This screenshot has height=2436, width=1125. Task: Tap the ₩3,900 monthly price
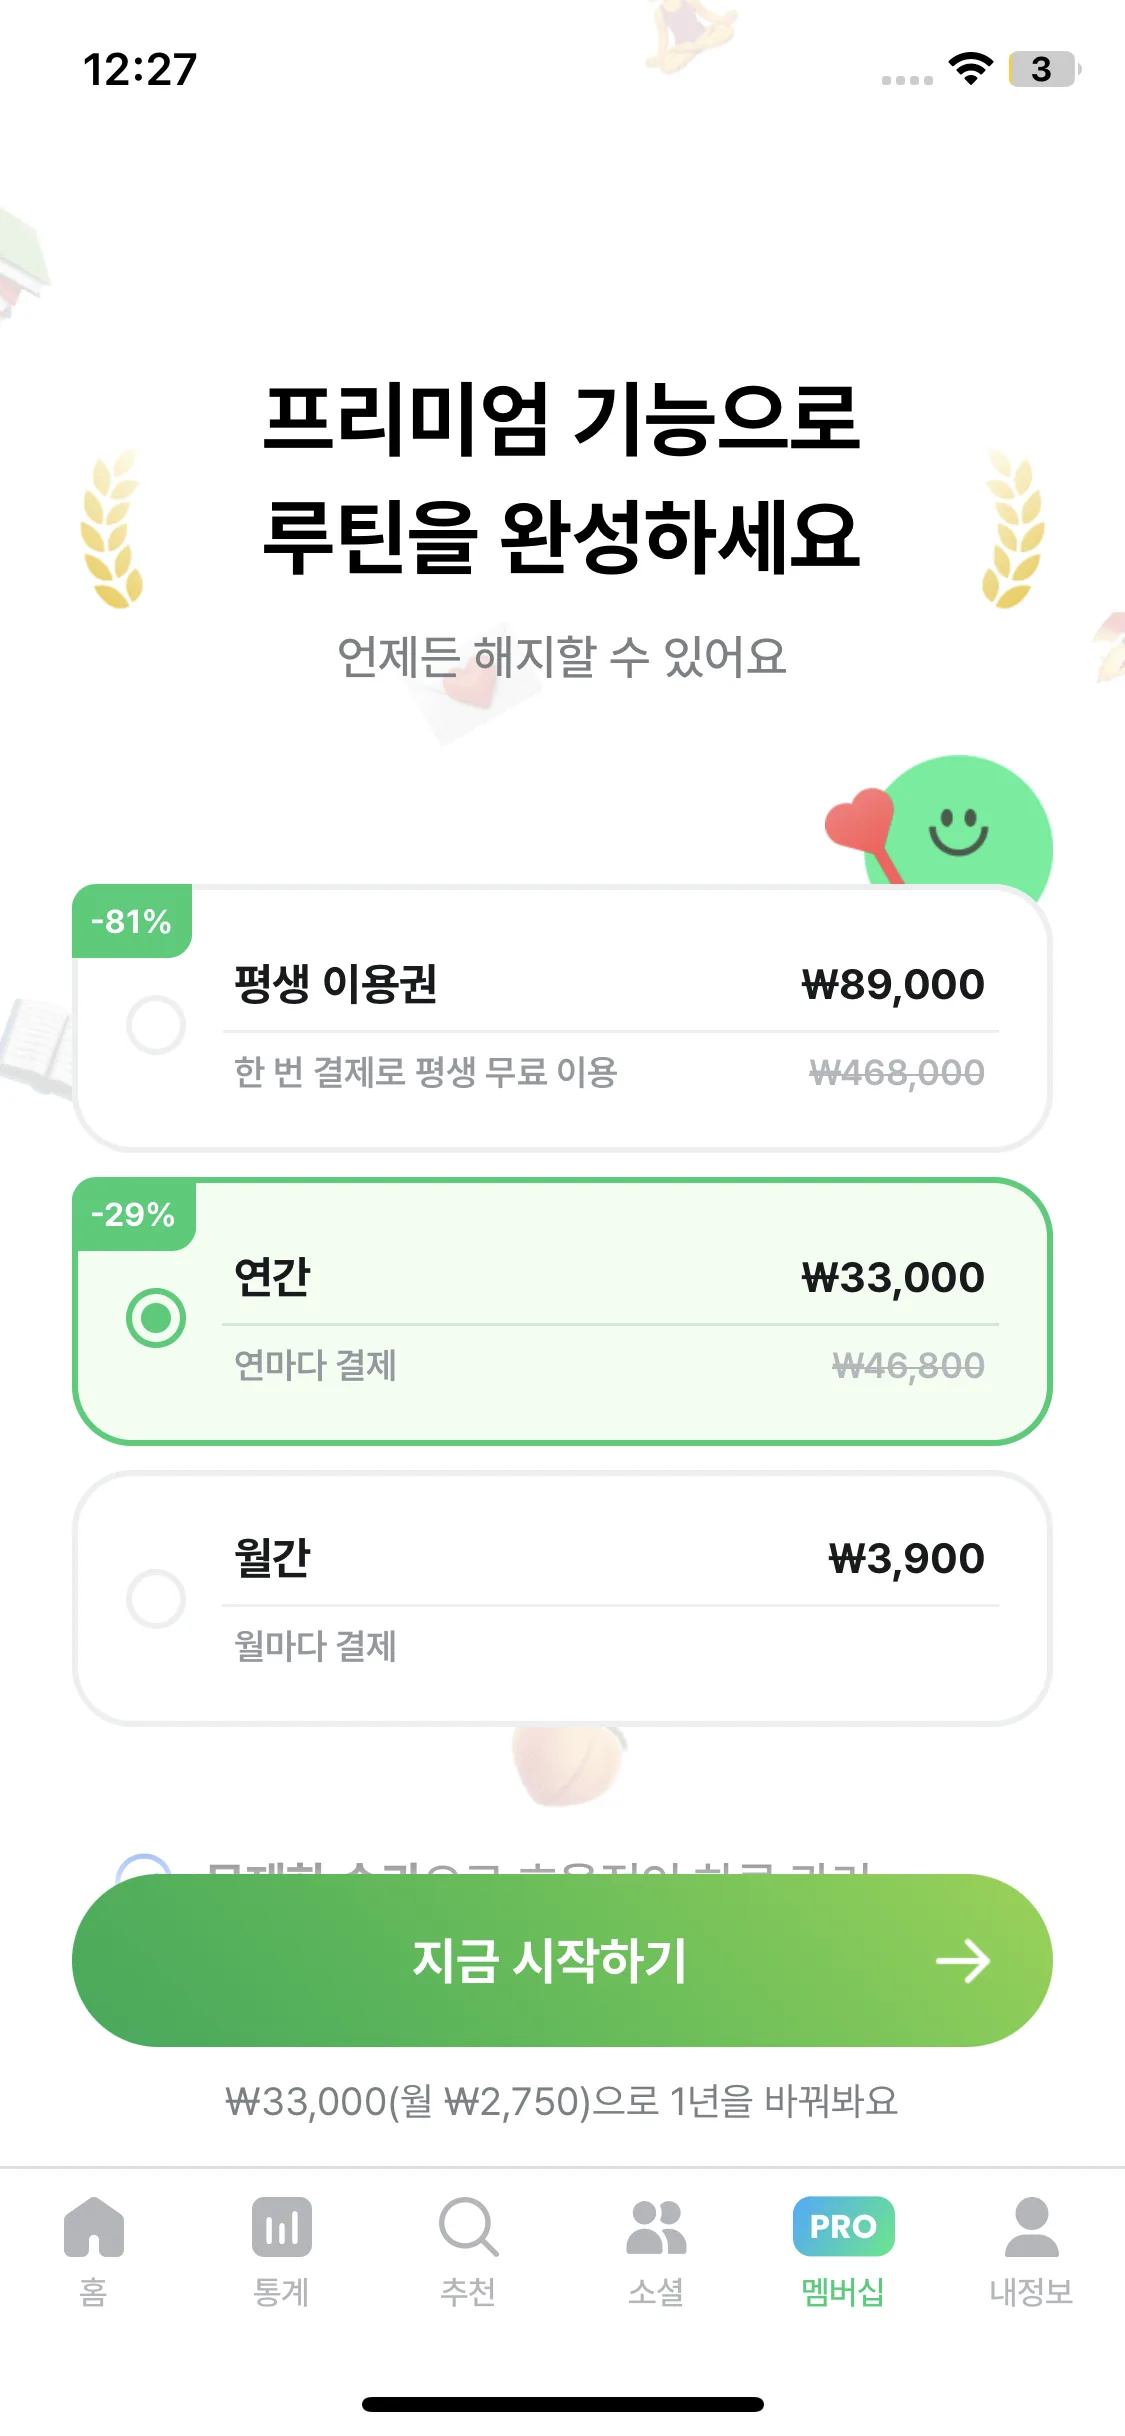pos(906,1559)
